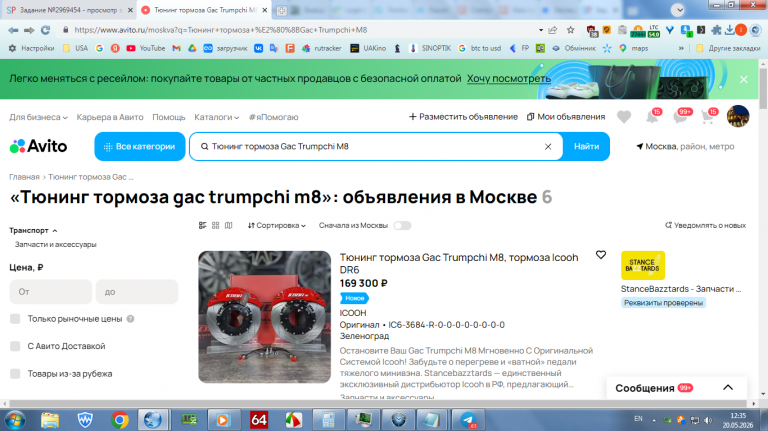Click the page vertical scrollbar thumb
Screen dimensions: 768x431
coord(763,88)
